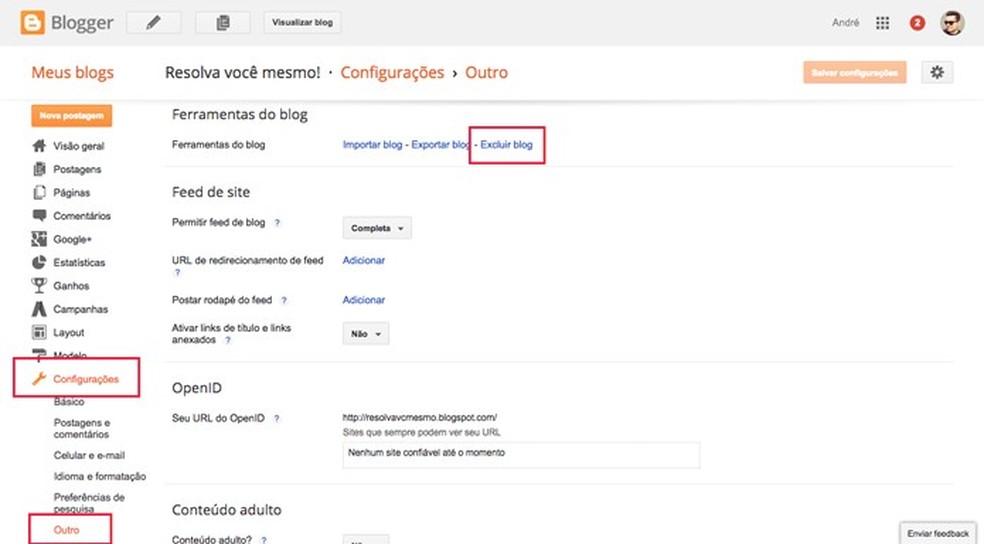
Task: Show help for Postar rodapé do feed
Action: pos(284,301)
